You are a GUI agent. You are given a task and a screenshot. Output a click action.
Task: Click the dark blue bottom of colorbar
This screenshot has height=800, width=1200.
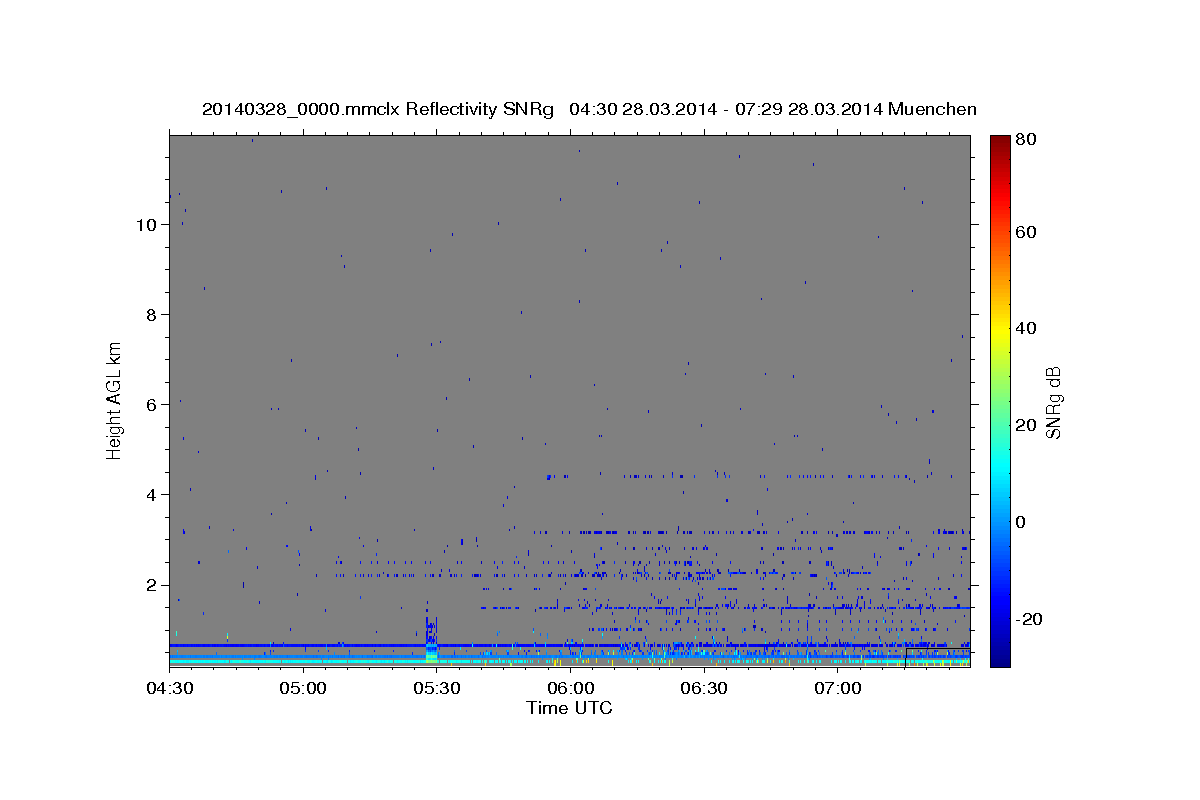click(x=999, y=655)
